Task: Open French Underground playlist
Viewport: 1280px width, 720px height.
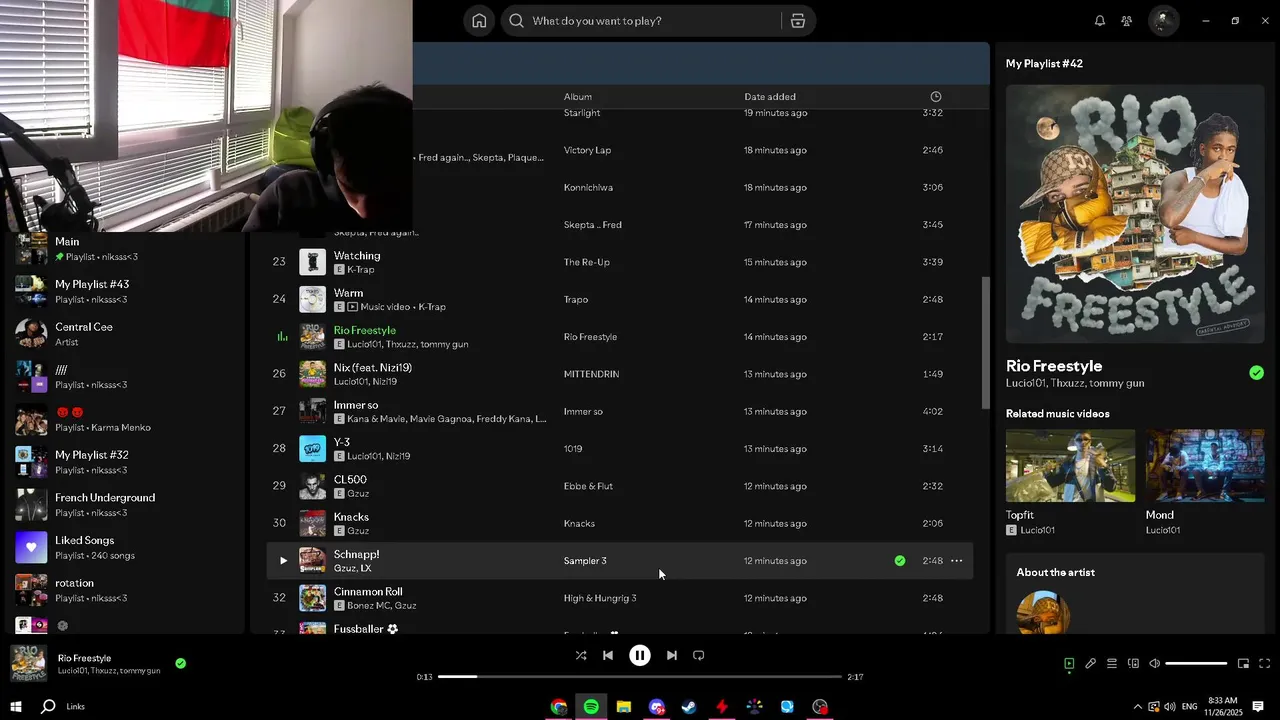Action: click(124, 505)
